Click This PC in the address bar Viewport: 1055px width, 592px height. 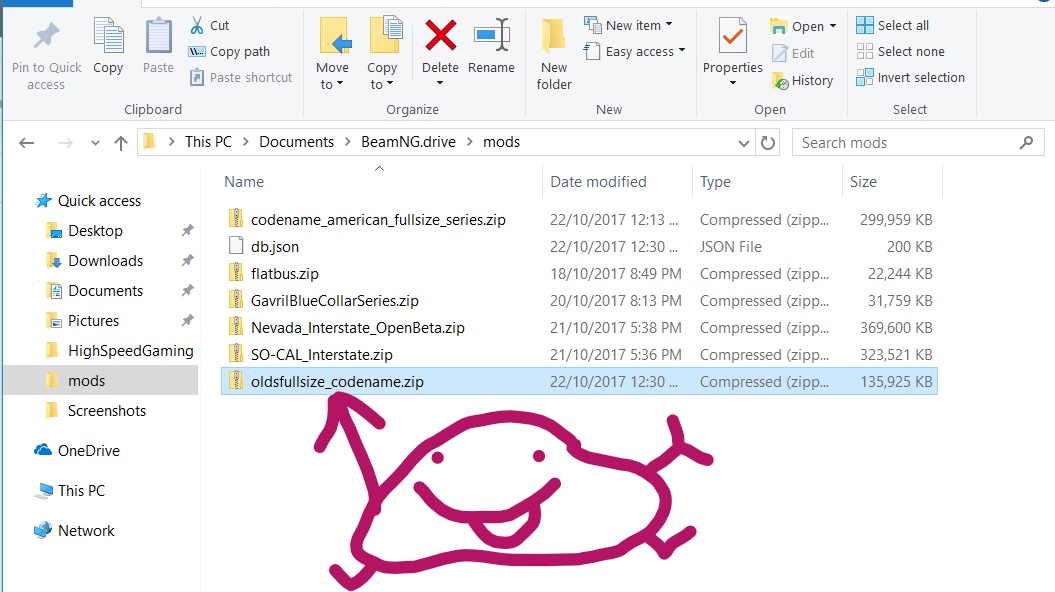pyautogui.click(x=209, y=142)
